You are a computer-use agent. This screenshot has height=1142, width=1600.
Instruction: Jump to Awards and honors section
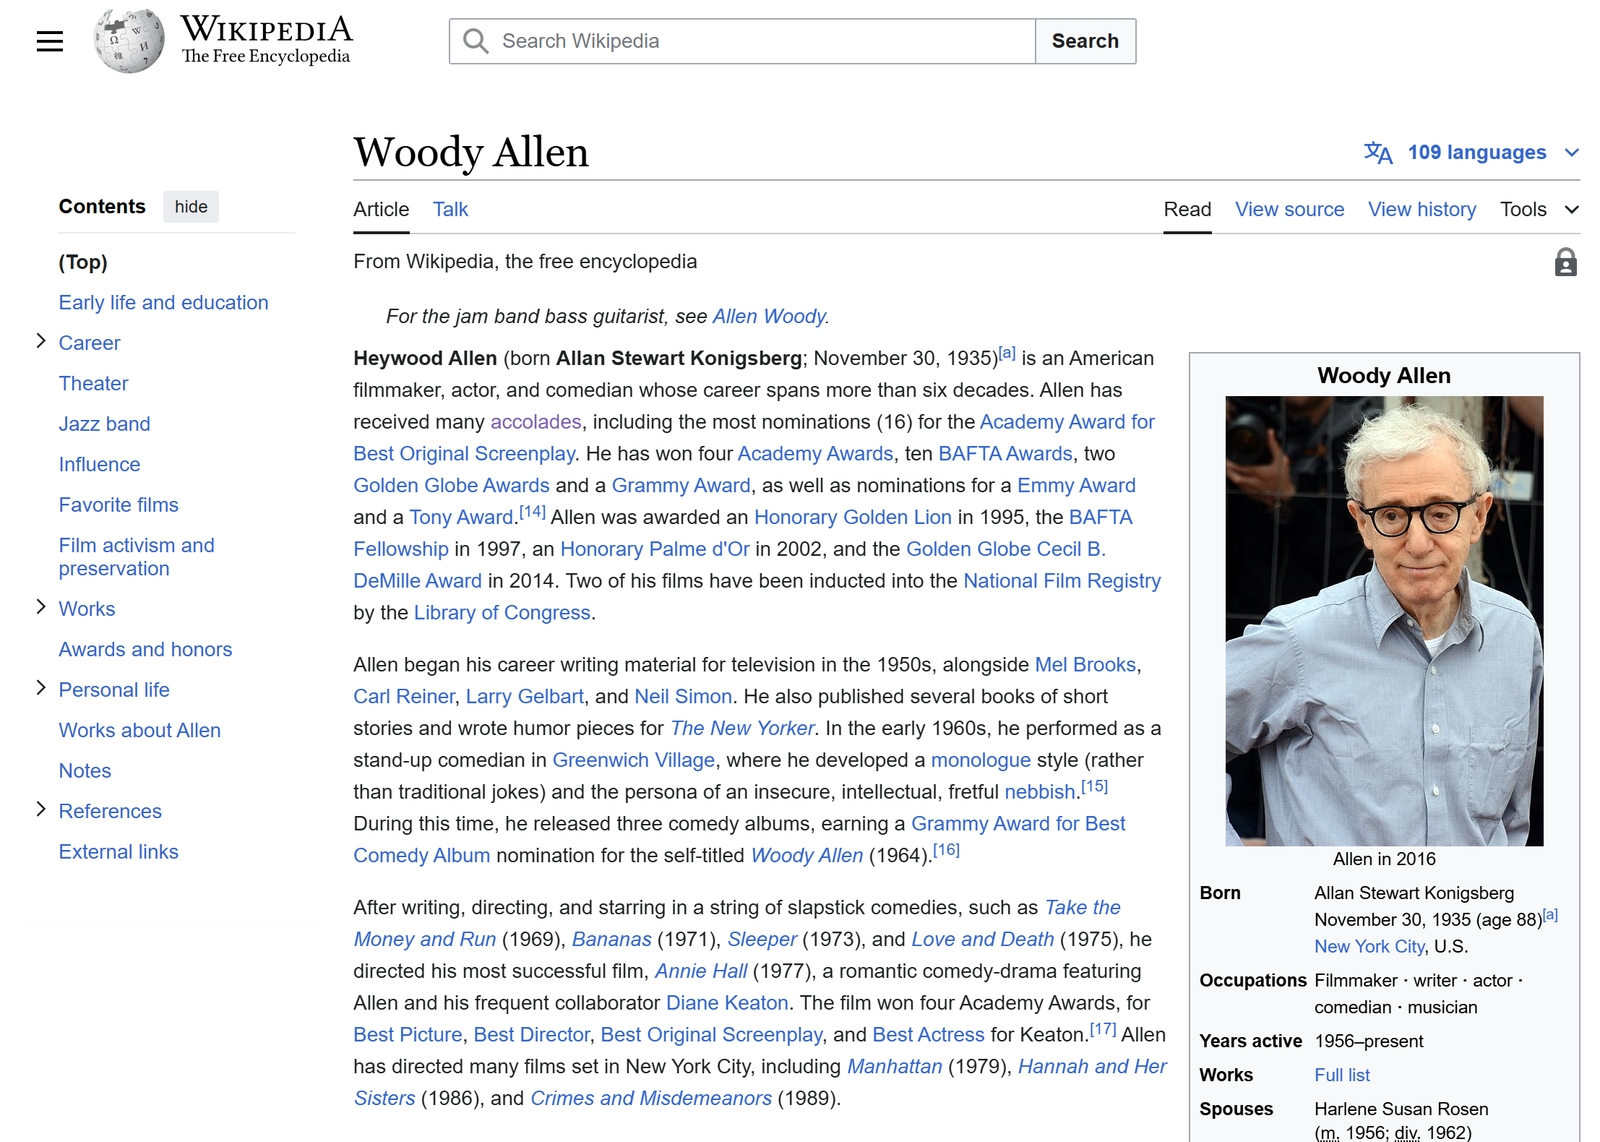coord(145,649)
